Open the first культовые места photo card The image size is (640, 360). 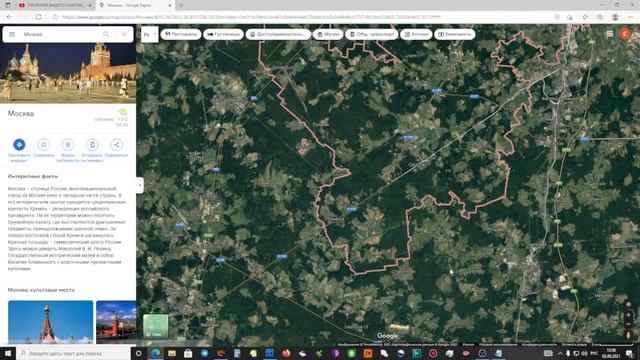[x=51, y=322]
